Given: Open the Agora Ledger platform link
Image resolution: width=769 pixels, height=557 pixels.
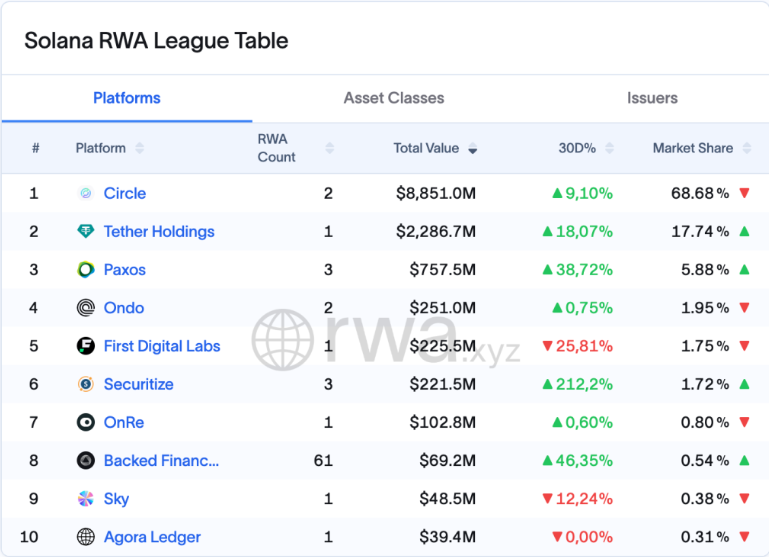Looking at the screenshot, I should [x=152, y=537].
